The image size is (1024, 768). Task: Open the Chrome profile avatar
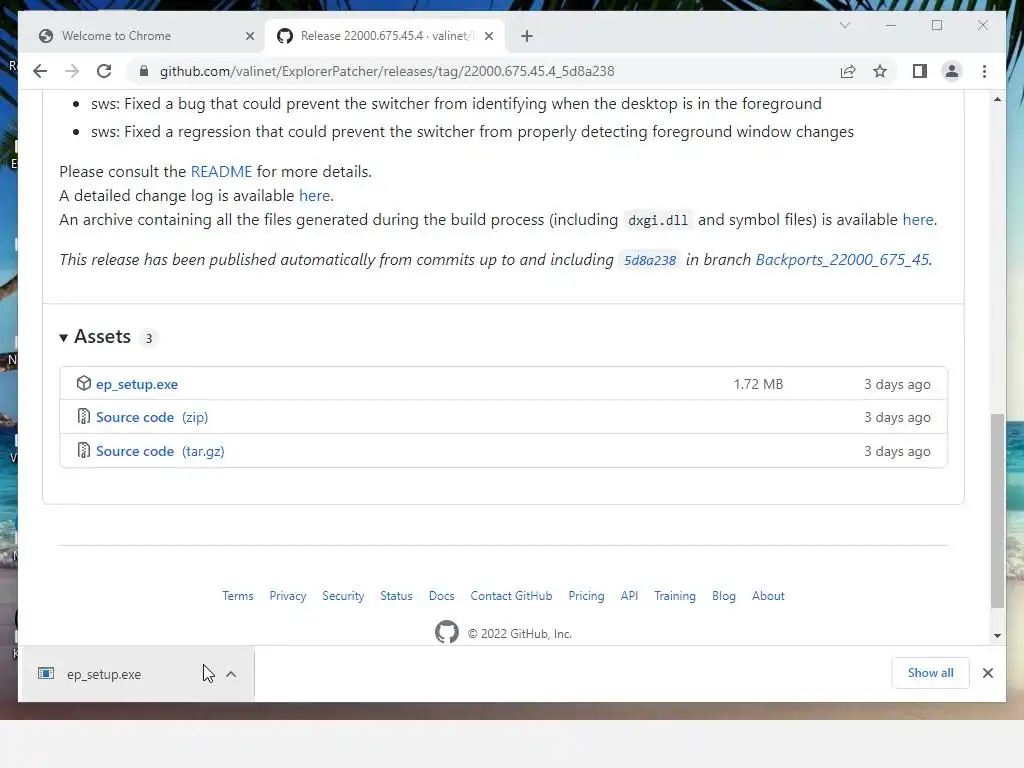[x=952, y=71]
